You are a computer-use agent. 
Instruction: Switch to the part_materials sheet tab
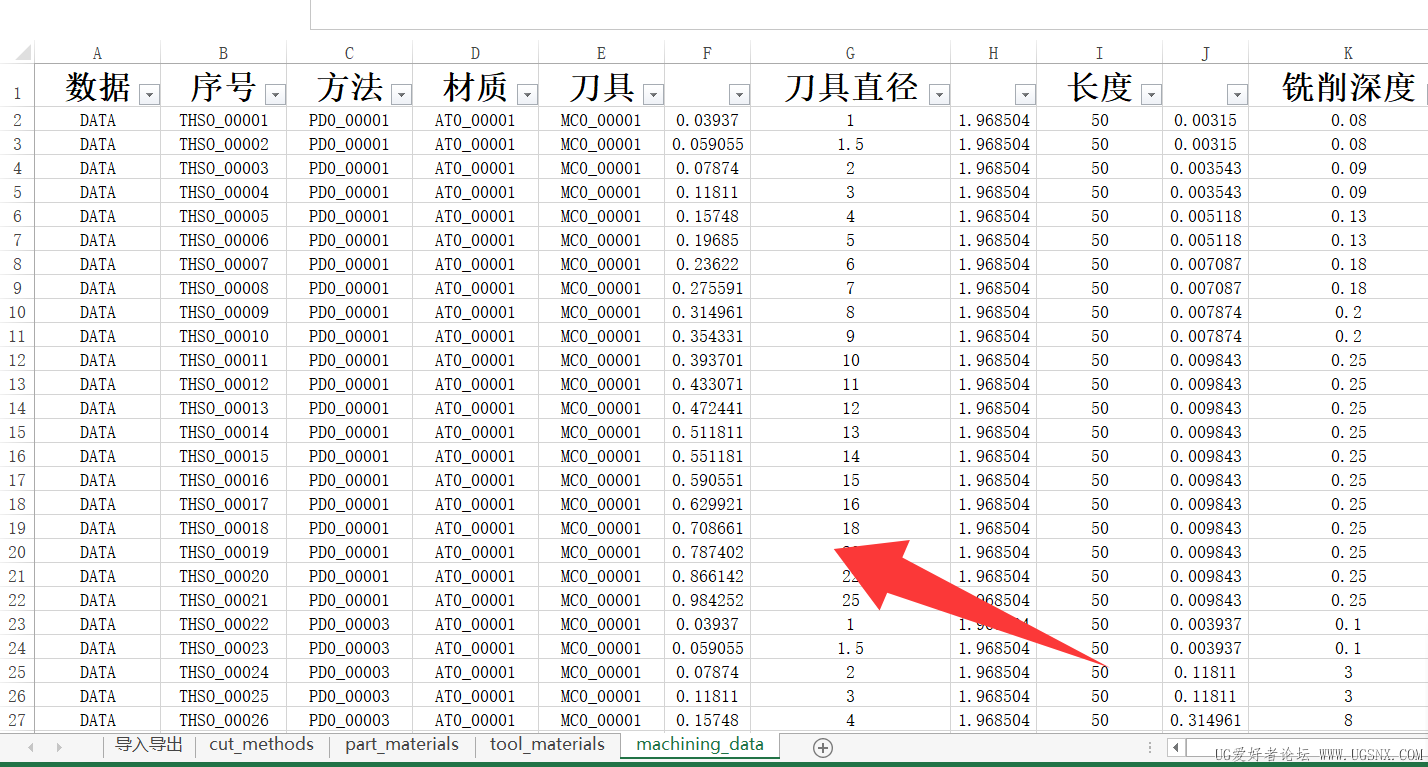coord(402,744)
